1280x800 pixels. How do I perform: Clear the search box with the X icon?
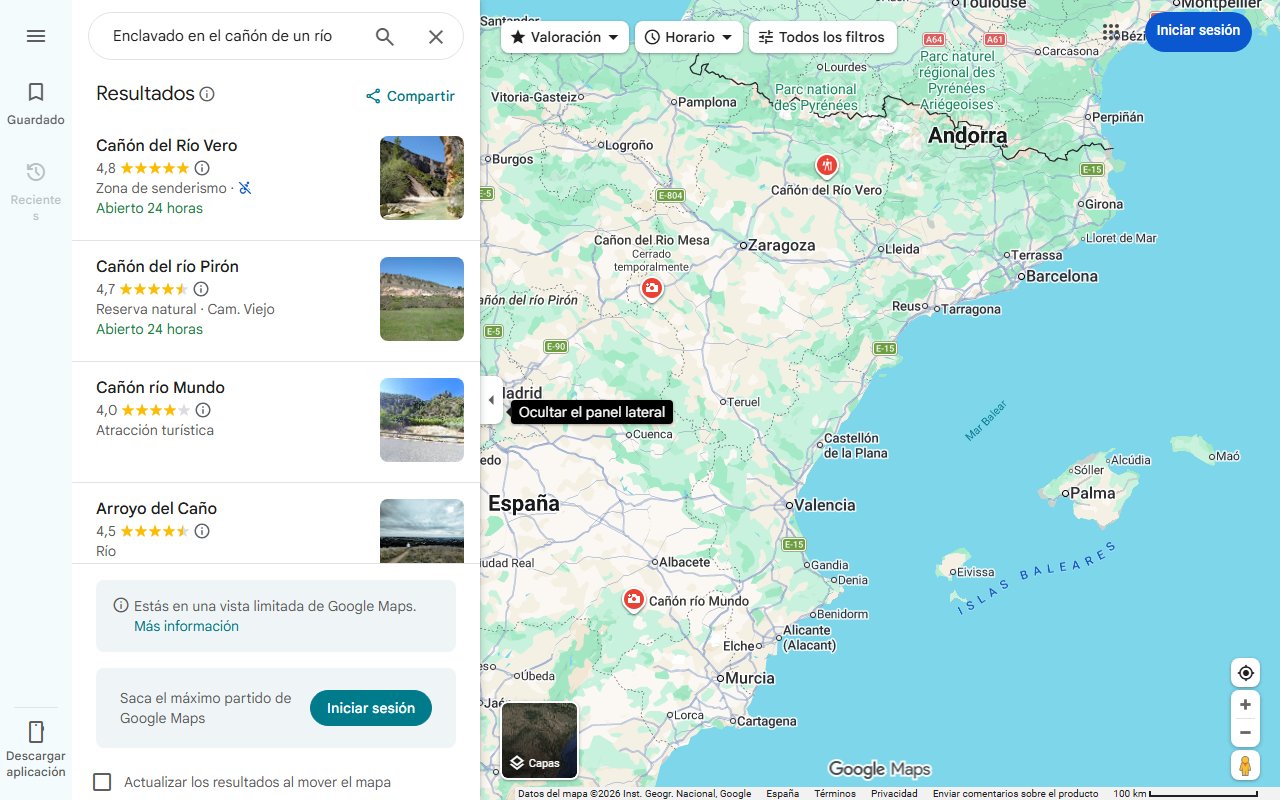(436, 35)
